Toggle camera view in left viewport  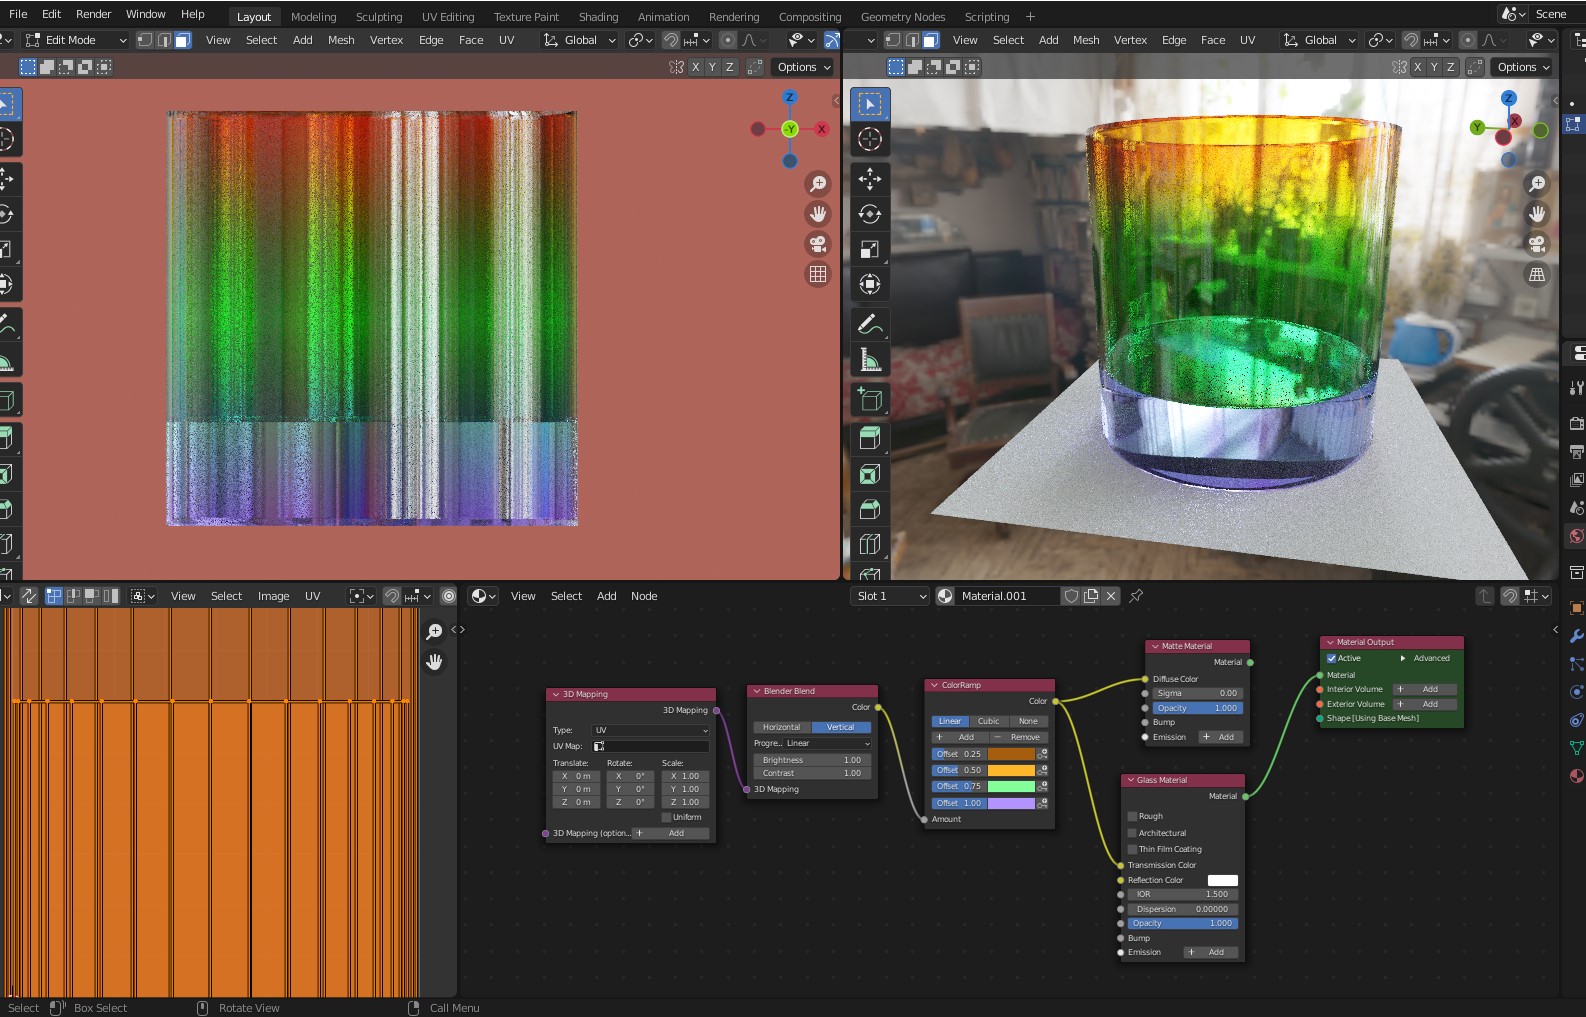coord(818,244)
